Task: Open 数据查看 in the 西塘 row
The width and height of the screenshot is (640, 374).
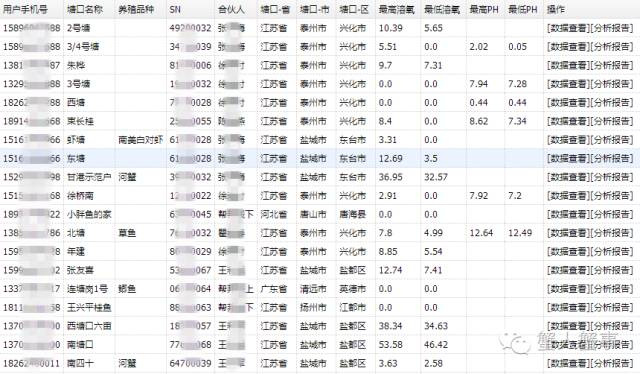Action: [569, 103]
